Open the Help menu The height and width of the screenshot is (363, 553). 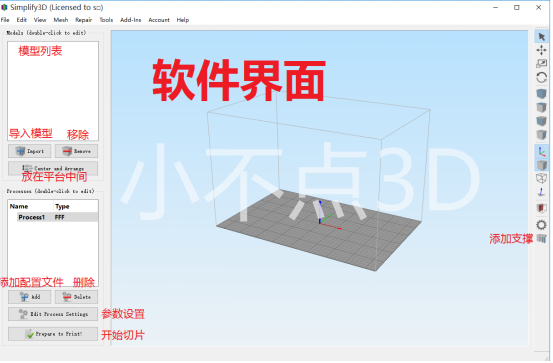183,20
